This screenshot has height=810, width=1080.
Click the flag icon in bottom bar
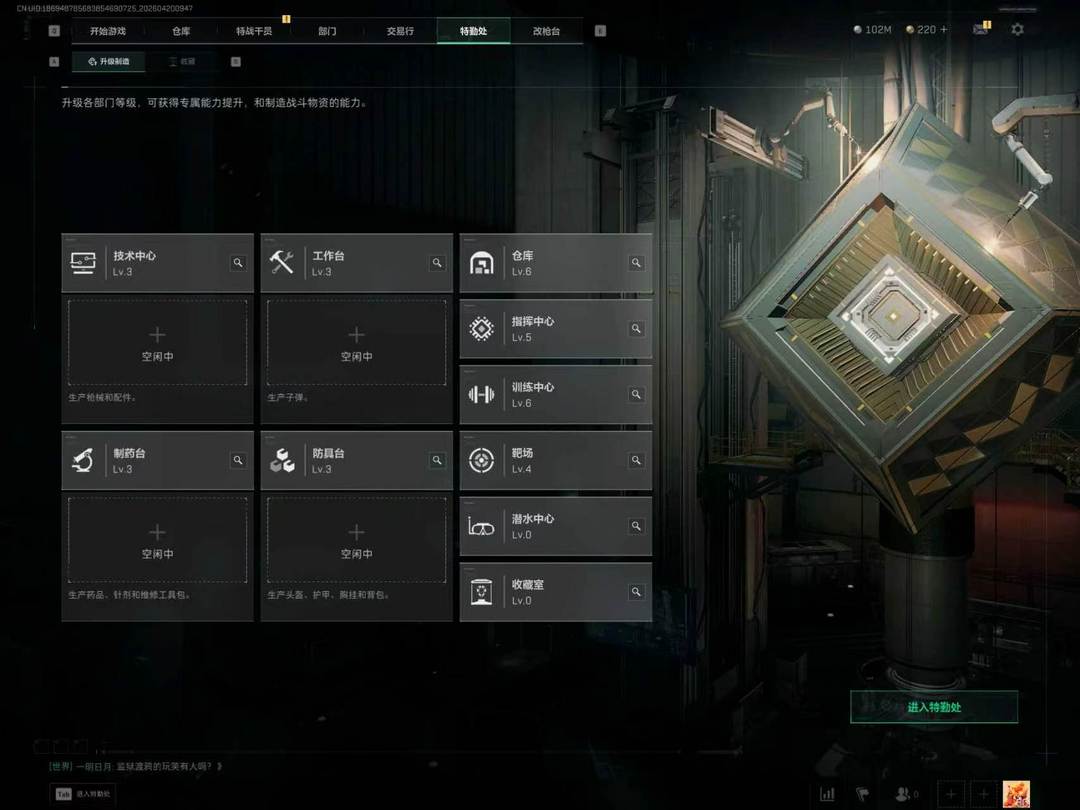pos(862,794)
